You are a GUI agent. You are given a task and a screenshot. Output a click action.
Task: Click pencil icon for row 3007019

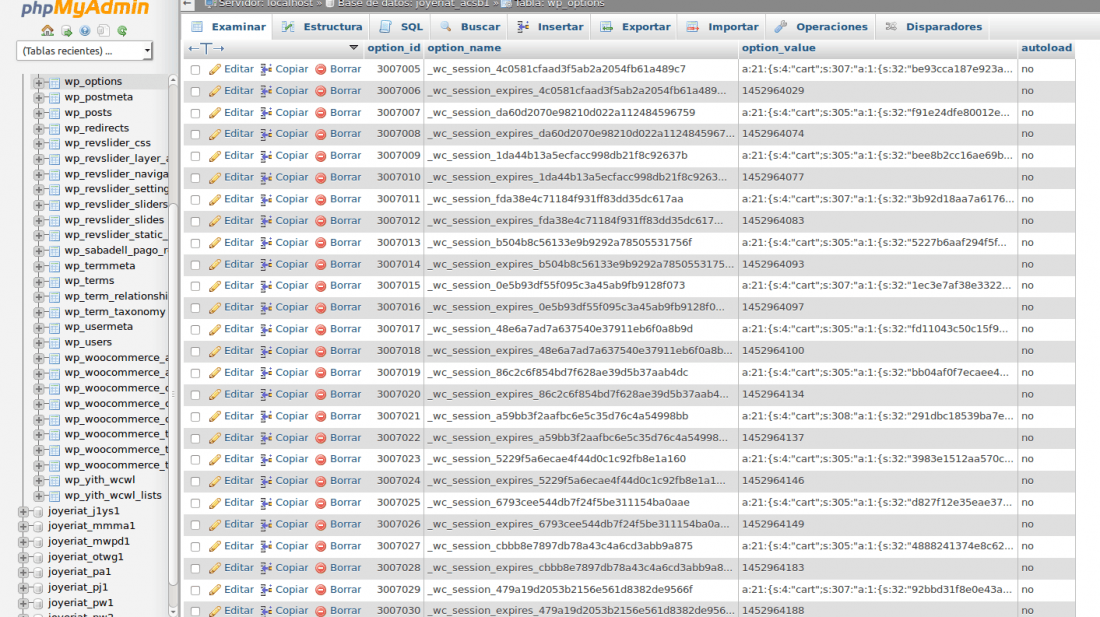coord(215,373)
